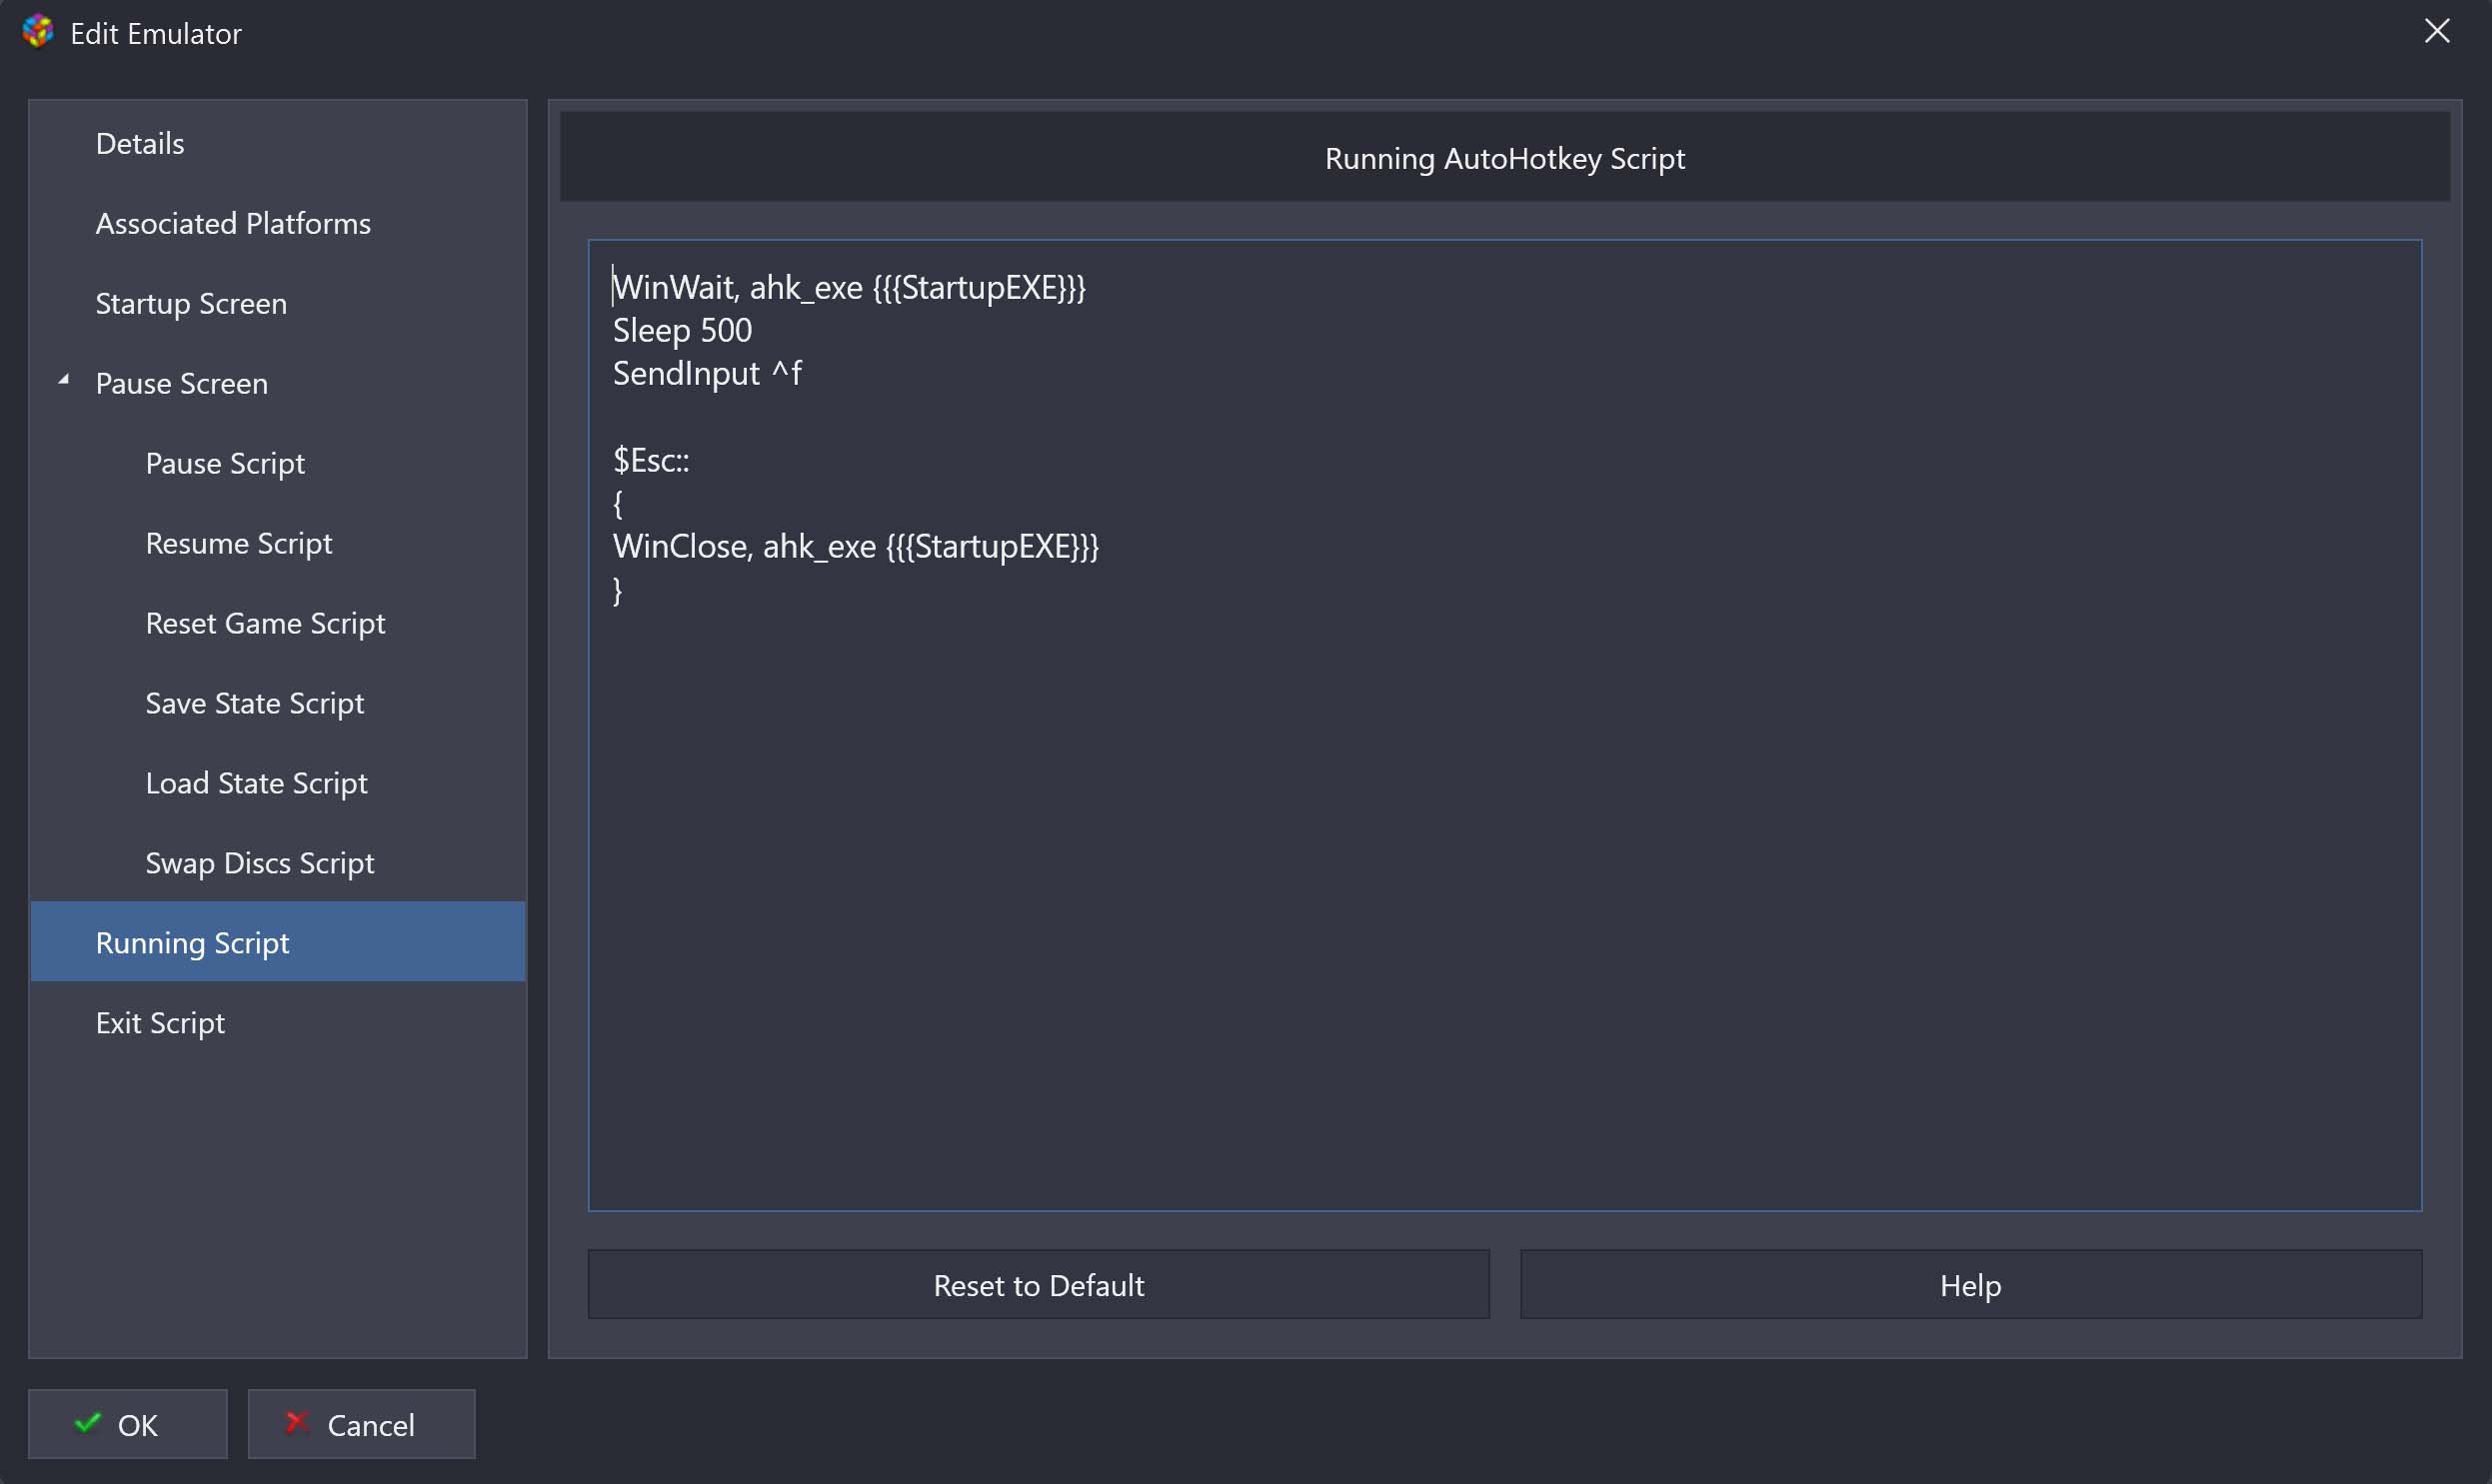Confirm changes with OK button
The image size is (2492, 1484).
click(127, 1424)
